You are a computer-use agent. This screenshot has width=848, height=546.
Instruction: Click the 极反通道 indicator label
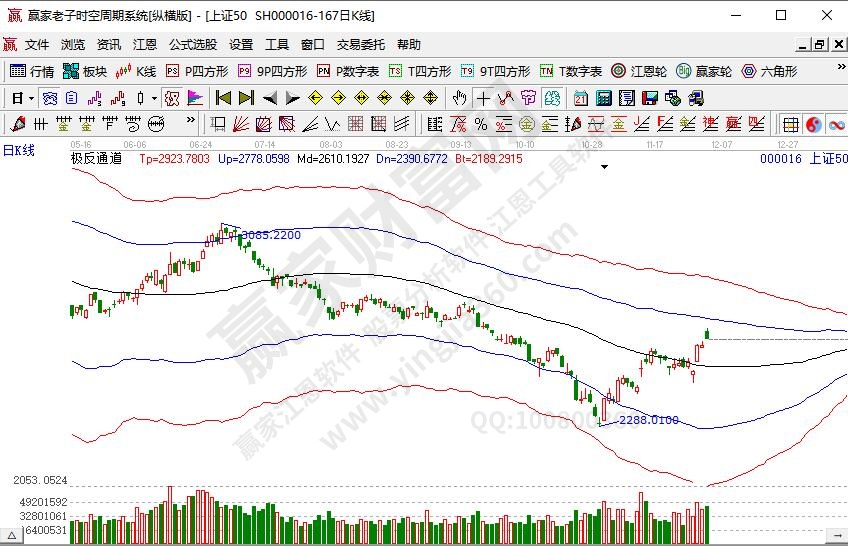(x=96, y=159)
